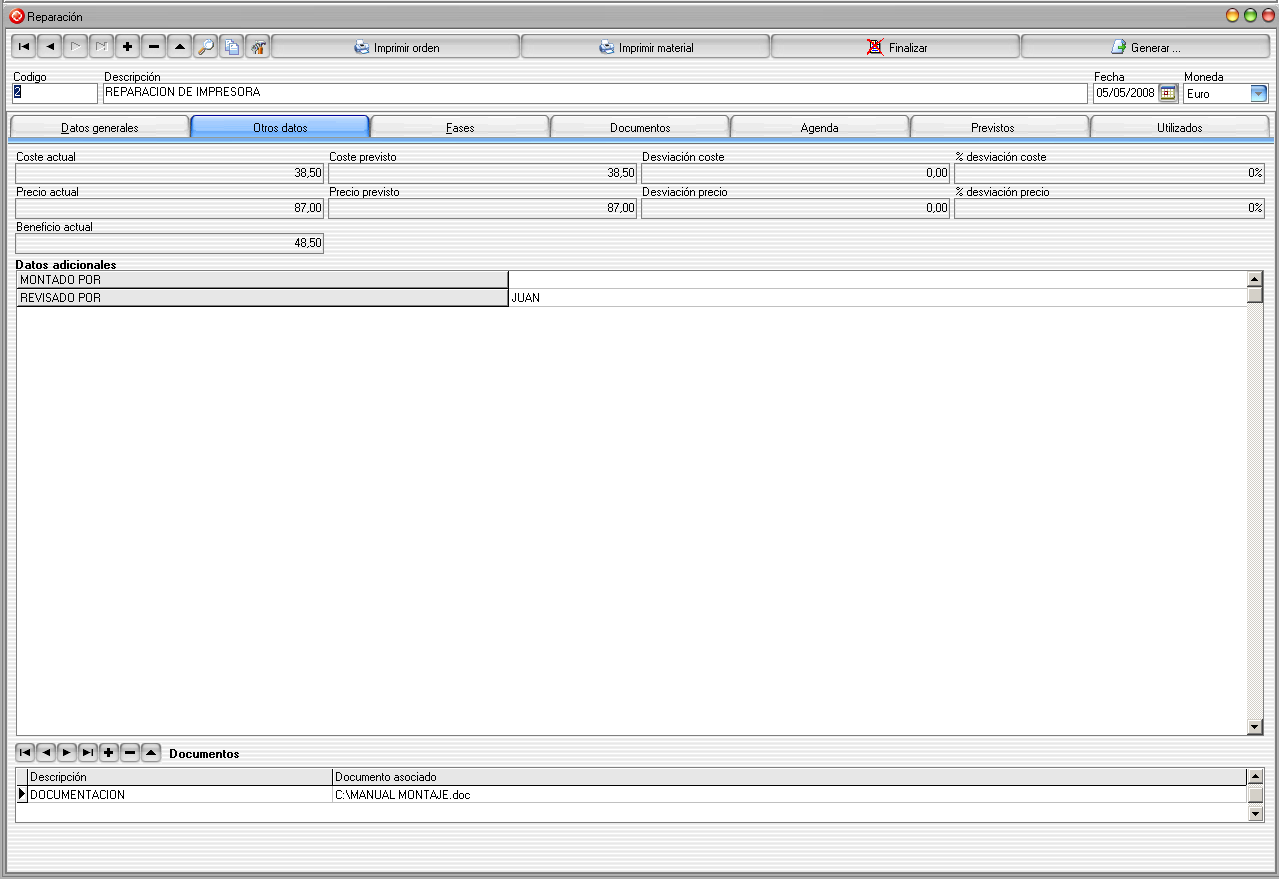Click the Descripción text field
Screen dimensions: 1279x879
point(595,93)
